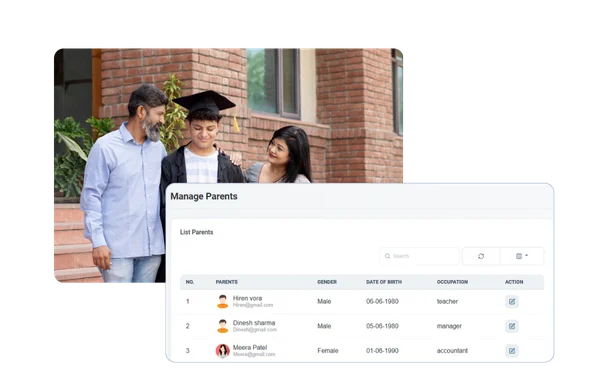
Task: Open the columns view dropdown
Action: [522, 256]
